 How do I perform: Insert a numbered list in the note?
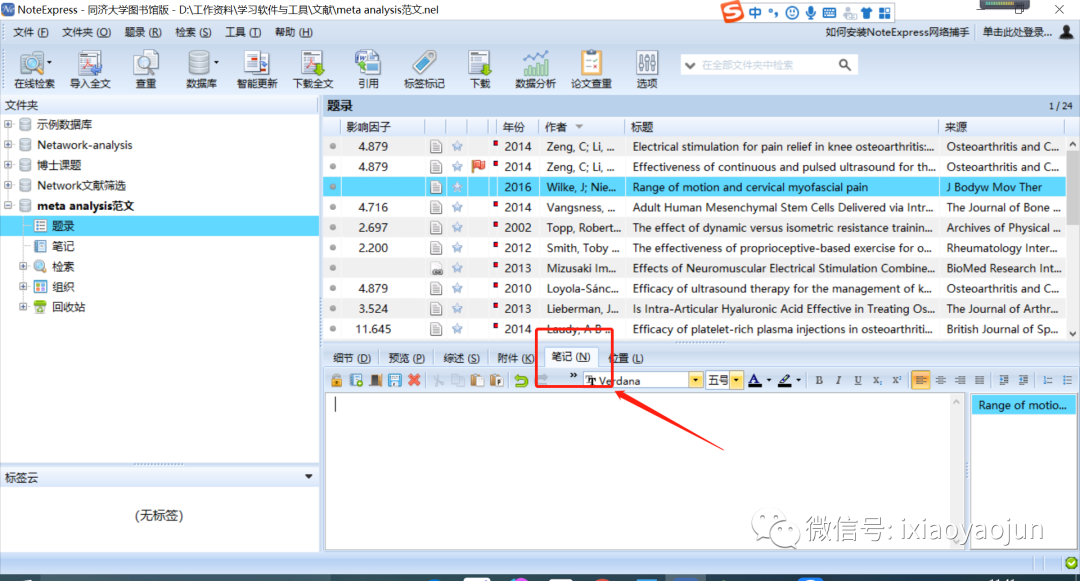click(x=1048, y=380)
